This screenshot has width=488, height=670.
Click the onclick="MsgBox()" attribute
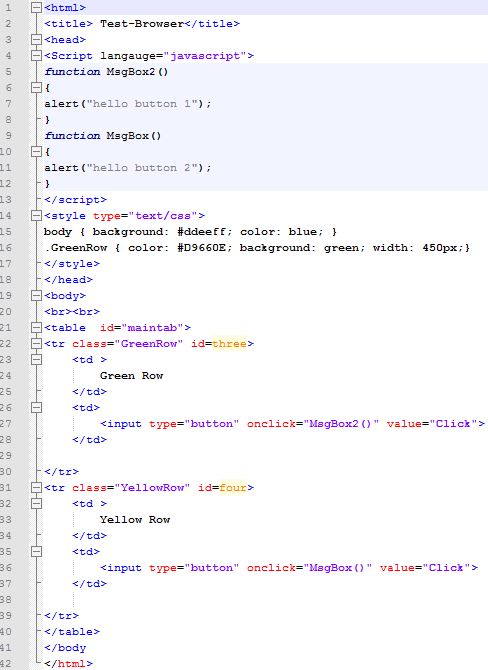[309, 568]
